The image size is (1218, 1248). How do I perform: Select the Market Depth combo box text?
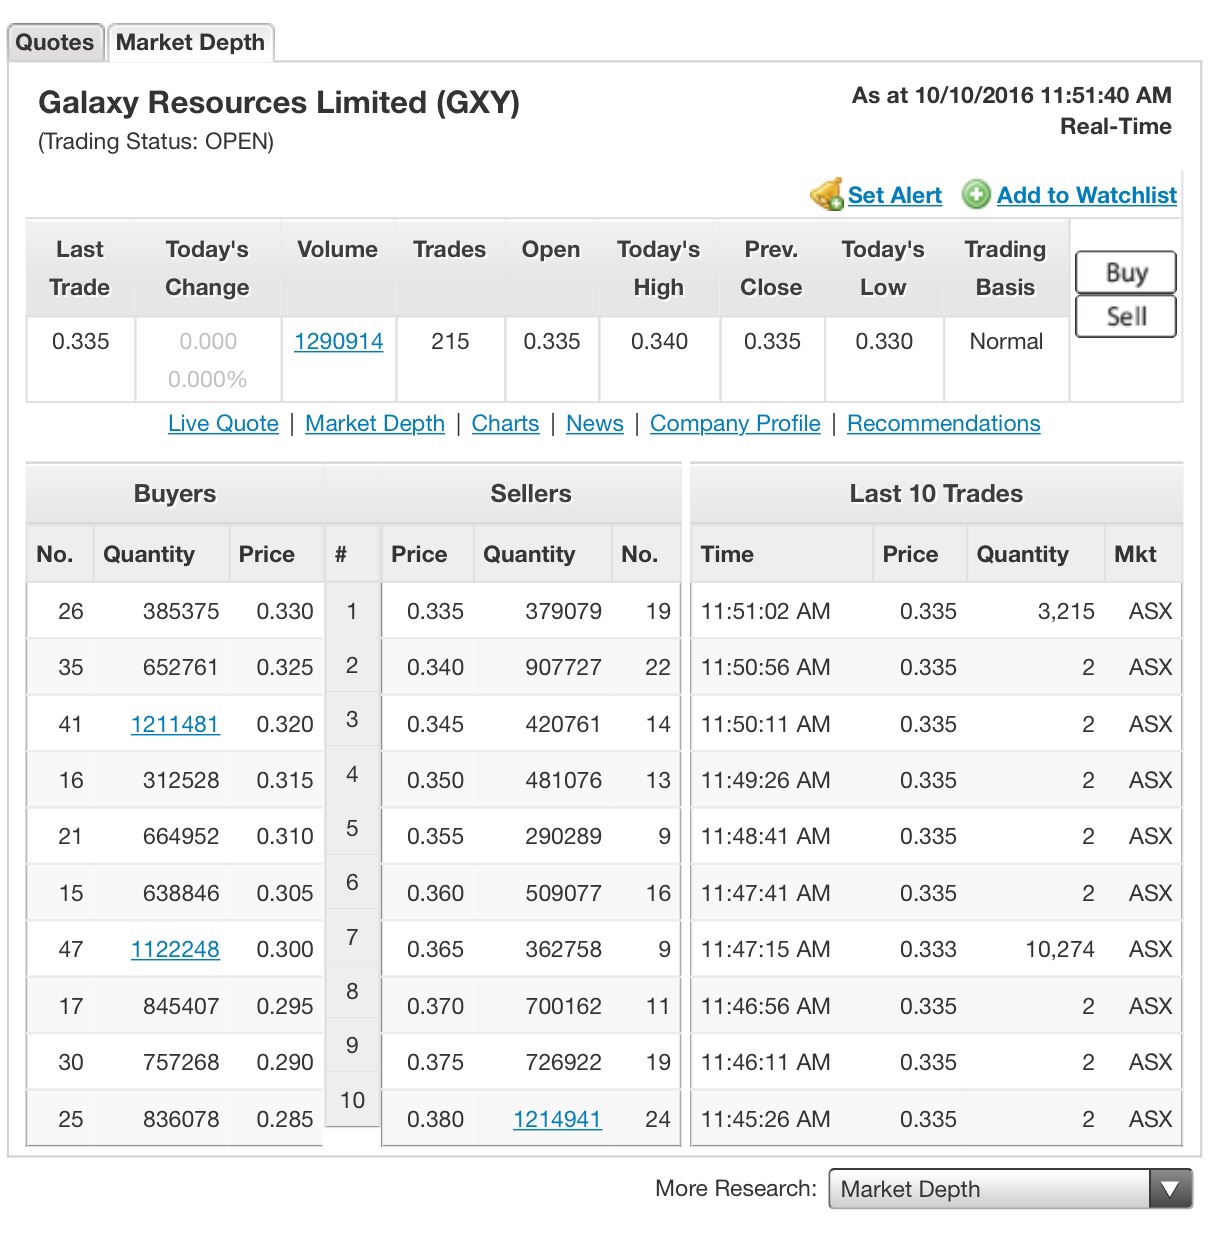(910, 1189)
